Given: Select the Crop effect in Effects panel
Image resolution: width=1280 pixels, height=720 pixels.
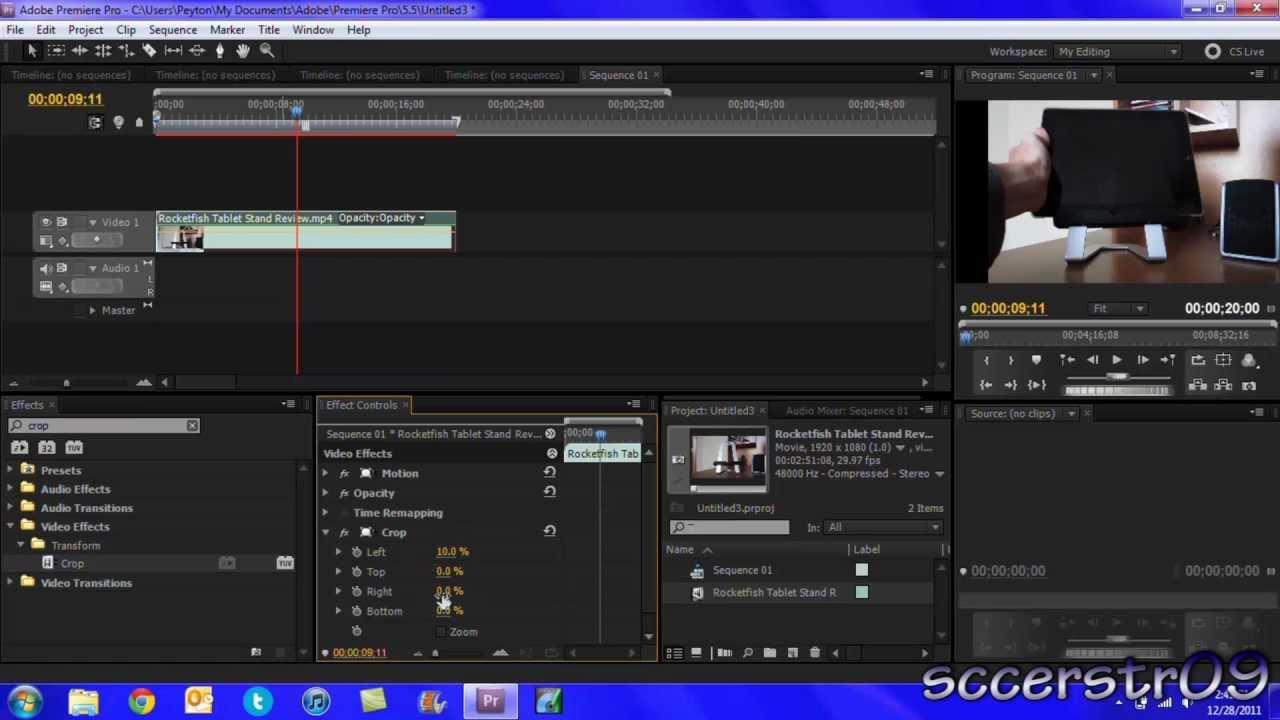Looking at the screenshot, I should coord(72,564).
